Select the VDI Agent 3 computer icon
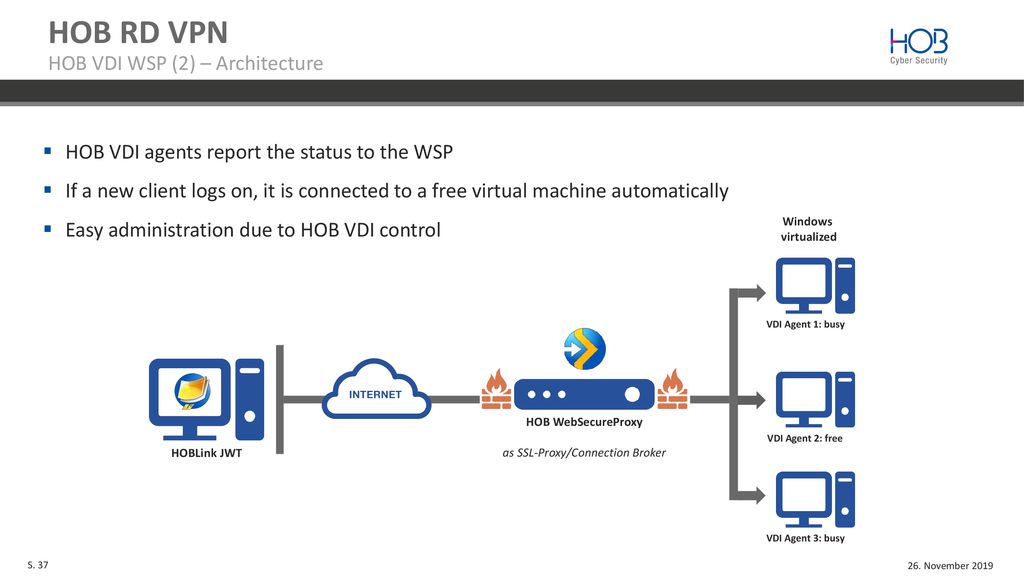Screen dimensions: 1024x576 (815, 500)
